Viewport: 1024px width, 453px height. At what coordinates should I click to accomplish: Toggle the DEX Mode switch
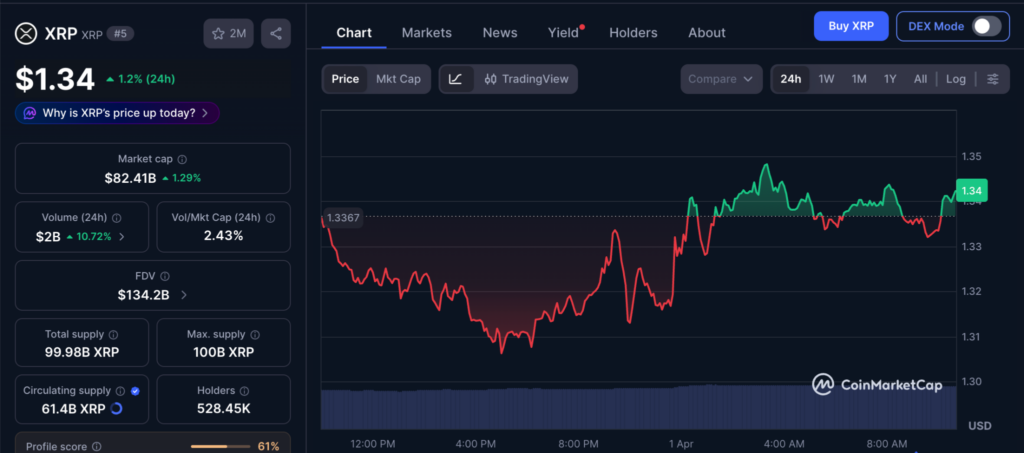(986, 26)
